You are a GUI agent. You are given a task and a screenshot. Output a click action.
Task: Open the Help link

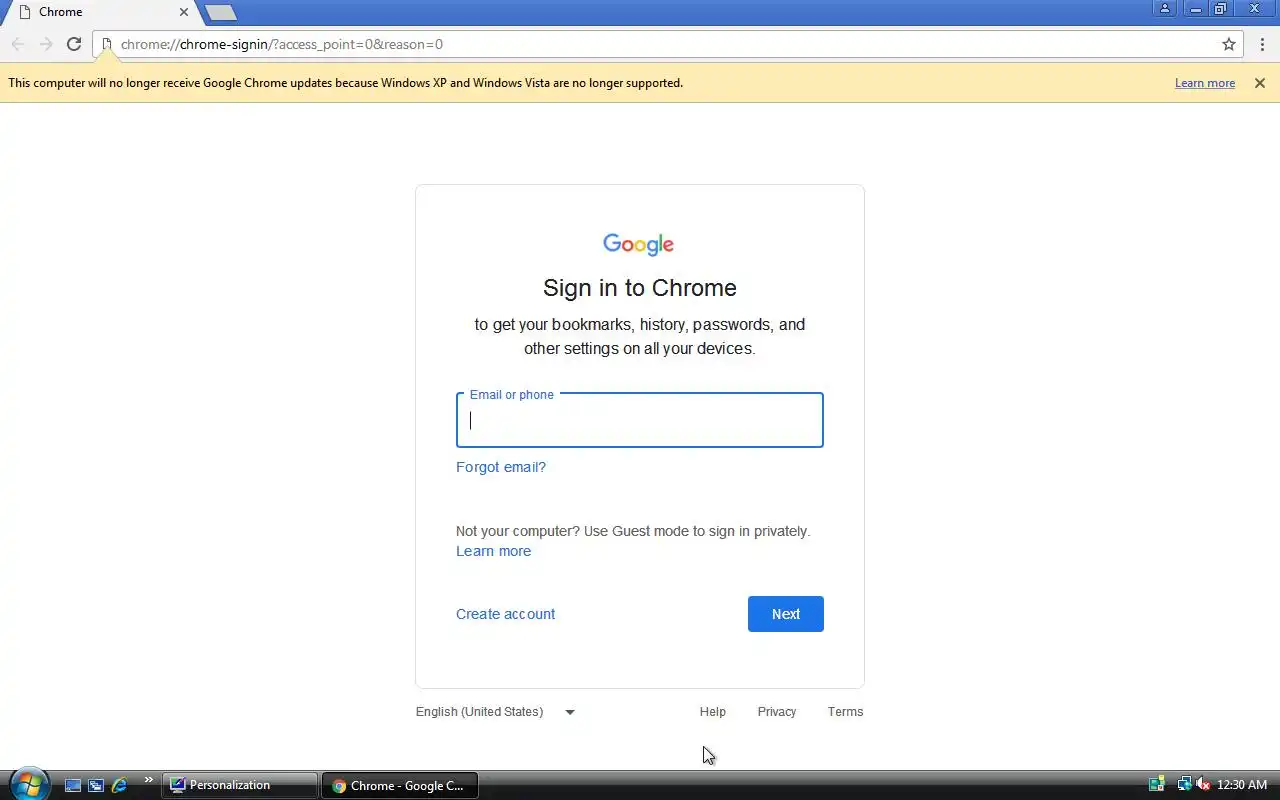coord(713,712)
